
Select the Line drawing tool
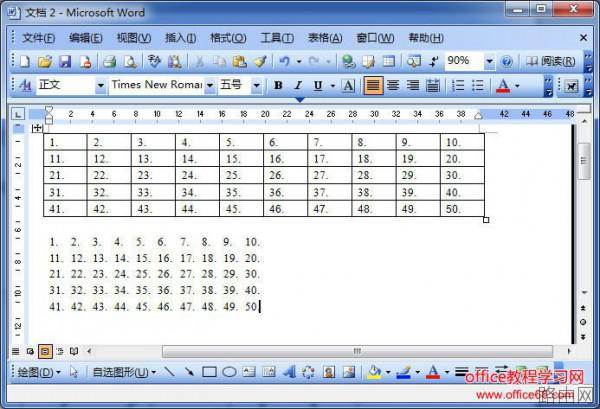(169, 372)
